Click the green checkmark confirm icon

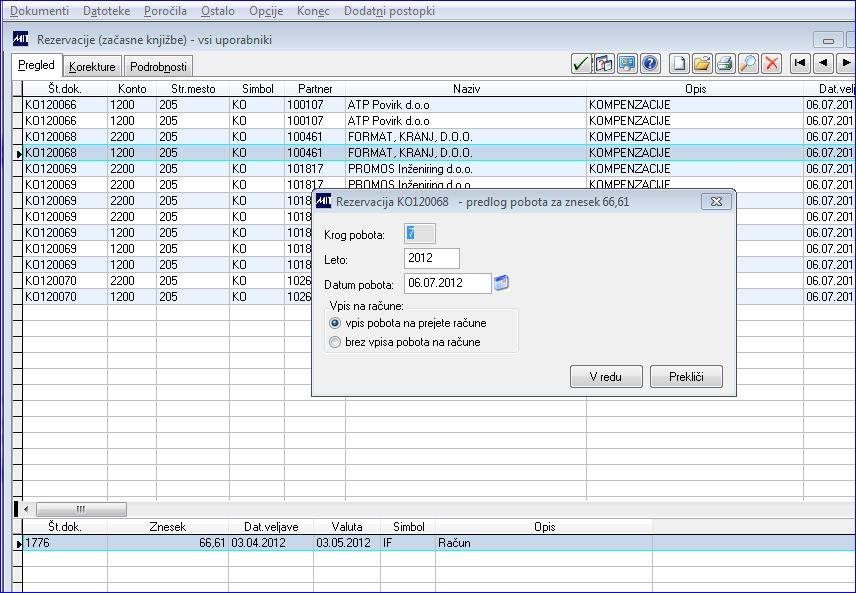tap(581, 64)
